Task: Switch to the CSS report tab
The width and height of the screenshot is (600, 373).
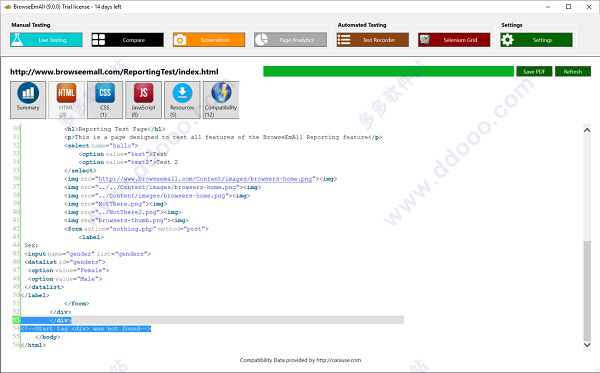Action: click(105, 100)
